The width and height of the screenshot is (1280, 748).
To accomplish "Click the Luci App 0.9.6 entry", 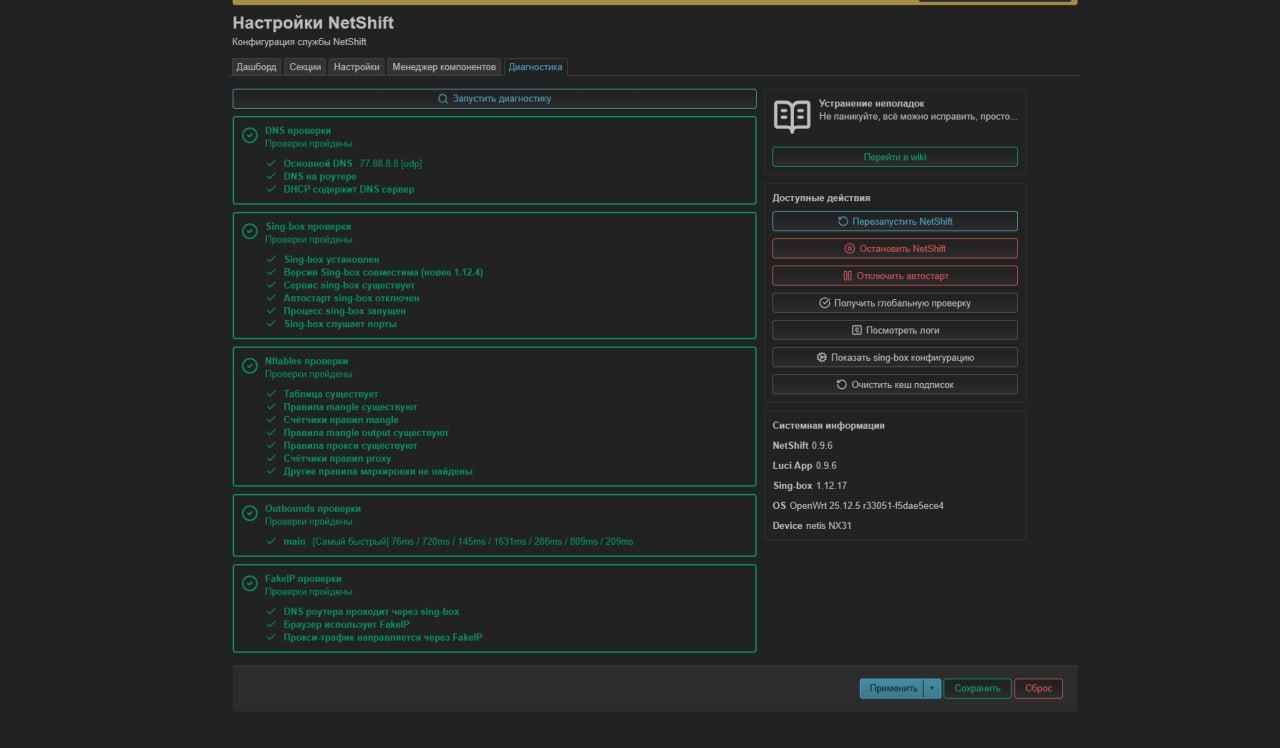I will [805, 465].
